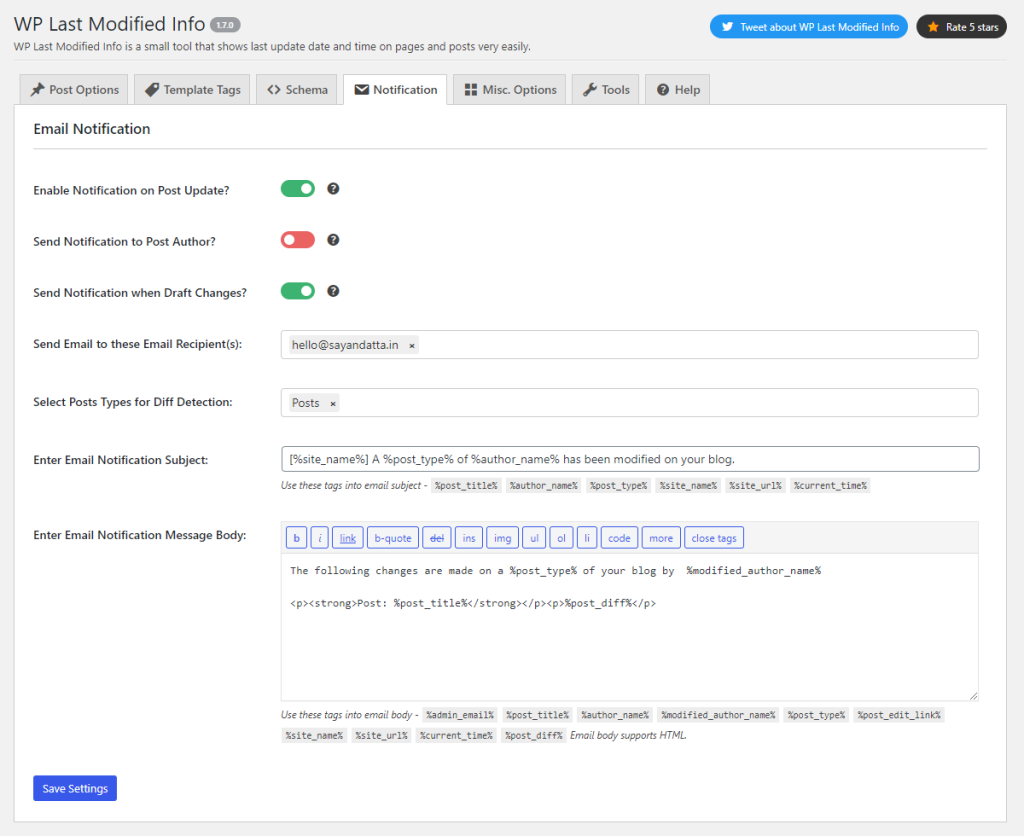The height and width of the screenshot is (836, 1024).
Task: Click %author_name% subject tag
Action: coord(544,485)
